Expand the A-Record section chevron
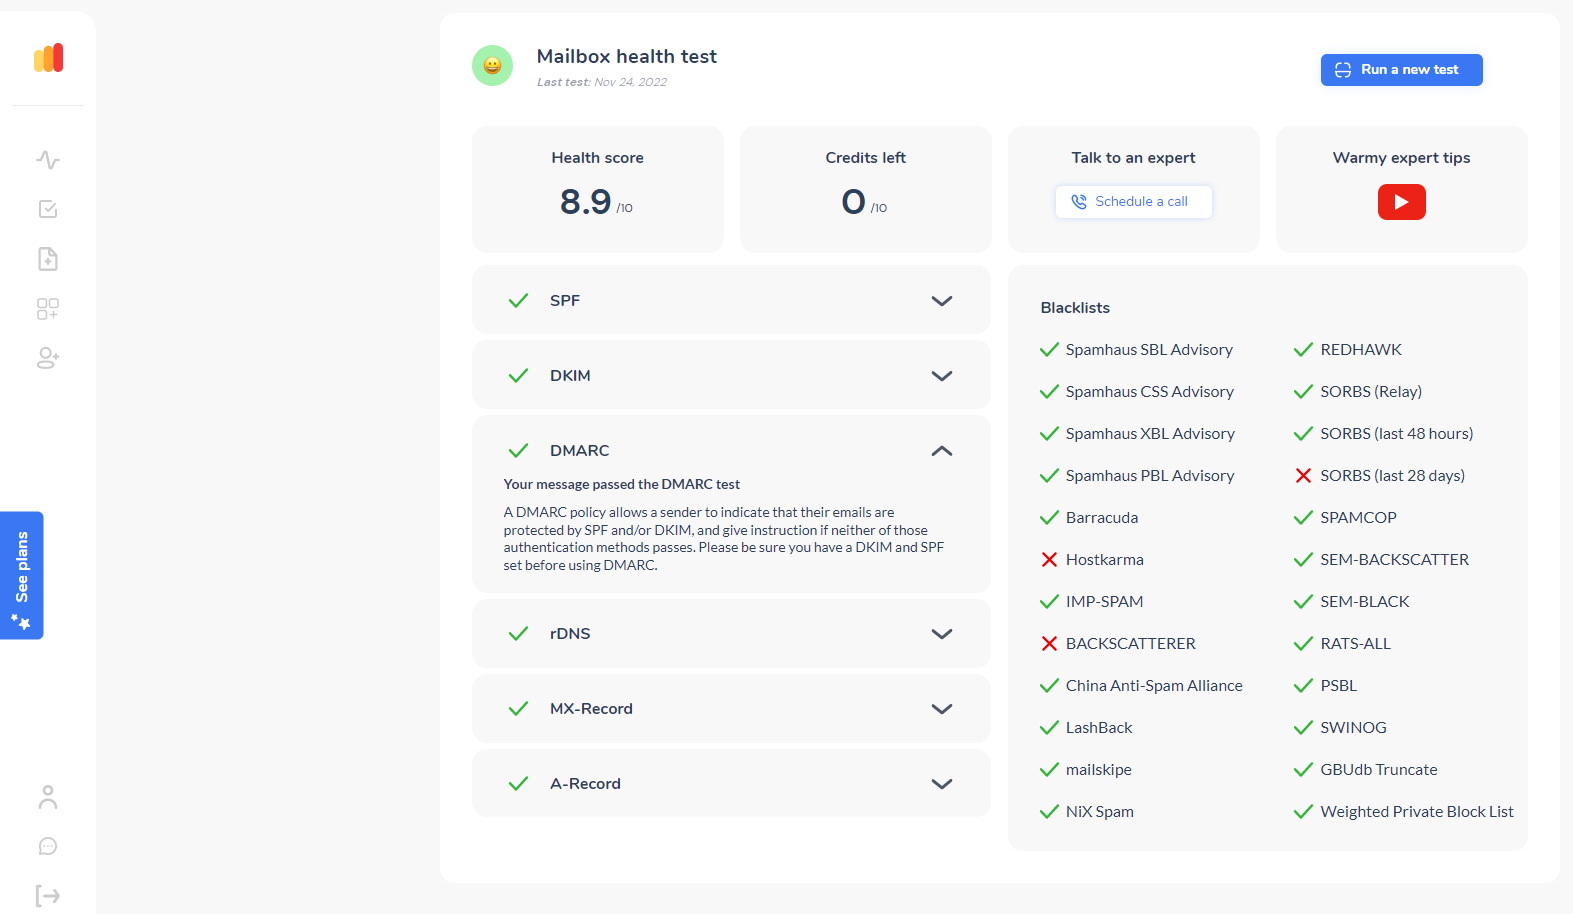 (942, 783)
